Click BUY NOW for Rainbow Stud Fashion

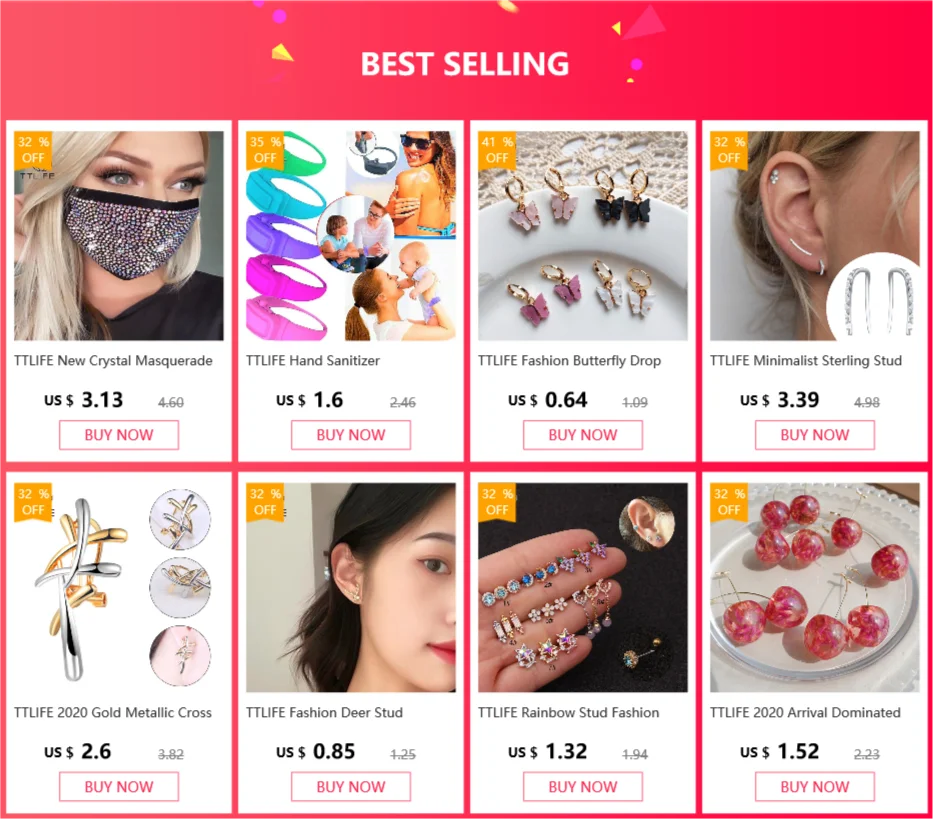[x=583, y=787]
